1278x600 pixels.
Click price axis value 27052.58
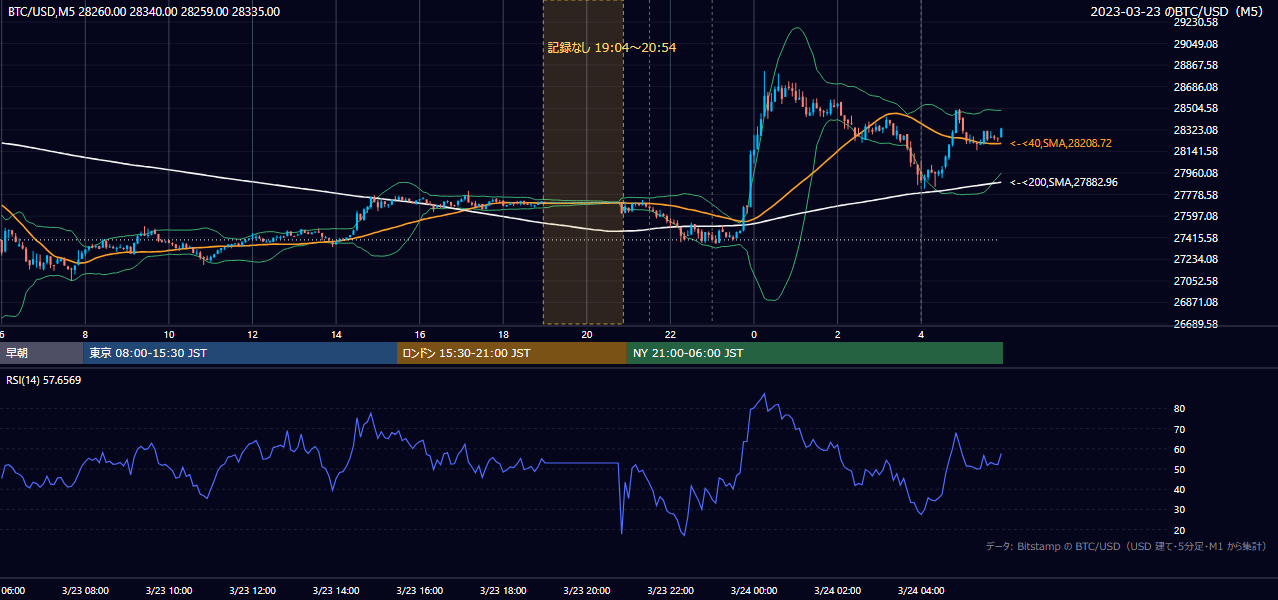pyautogui.click(x=1195, y=281)
